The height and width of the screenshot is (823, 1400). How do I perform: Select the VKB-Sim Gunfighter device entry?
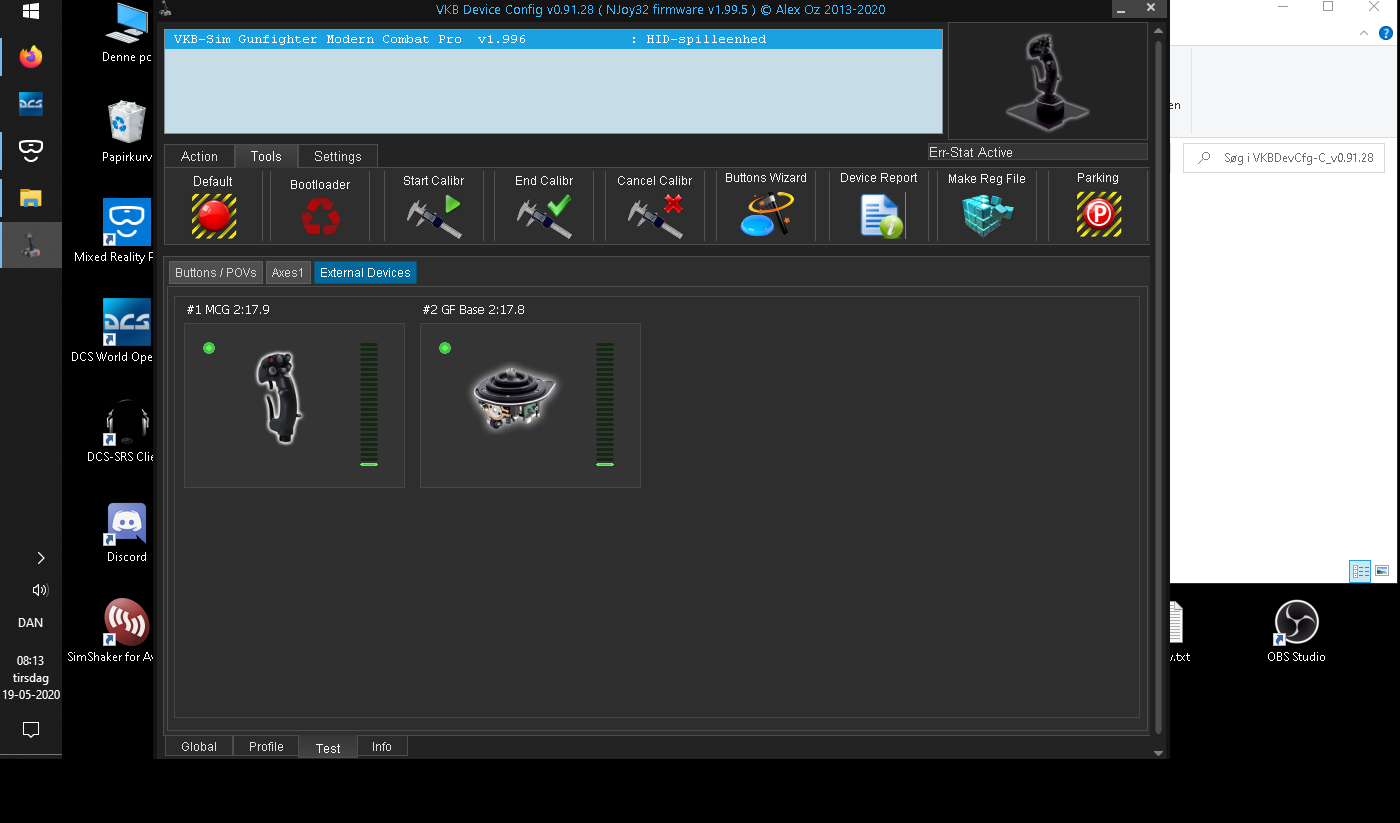(553, 40)
